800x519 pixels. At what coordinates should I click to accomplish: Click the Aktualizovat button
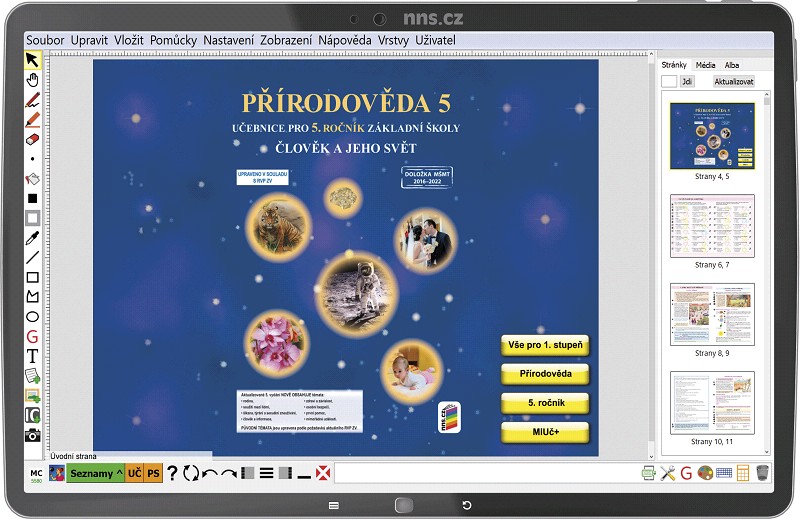click(734, 82)
